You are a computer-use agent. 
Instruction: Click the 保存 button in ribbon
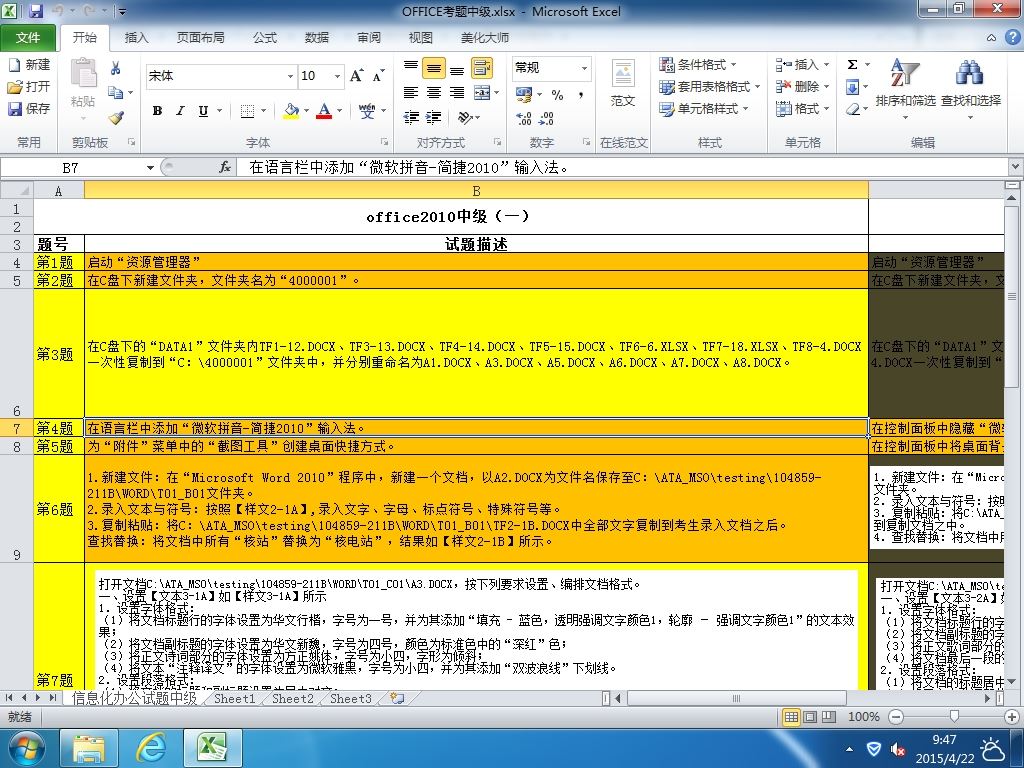pos(29,108)
